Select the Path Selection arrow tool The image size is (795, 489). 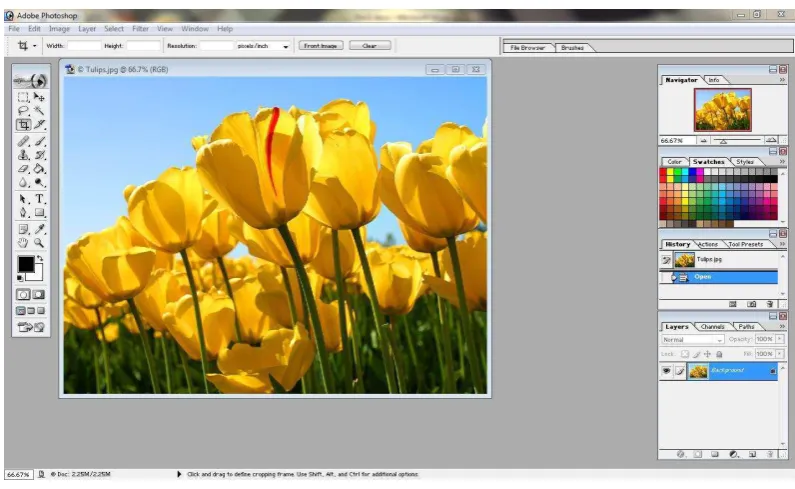coord(23,199)
